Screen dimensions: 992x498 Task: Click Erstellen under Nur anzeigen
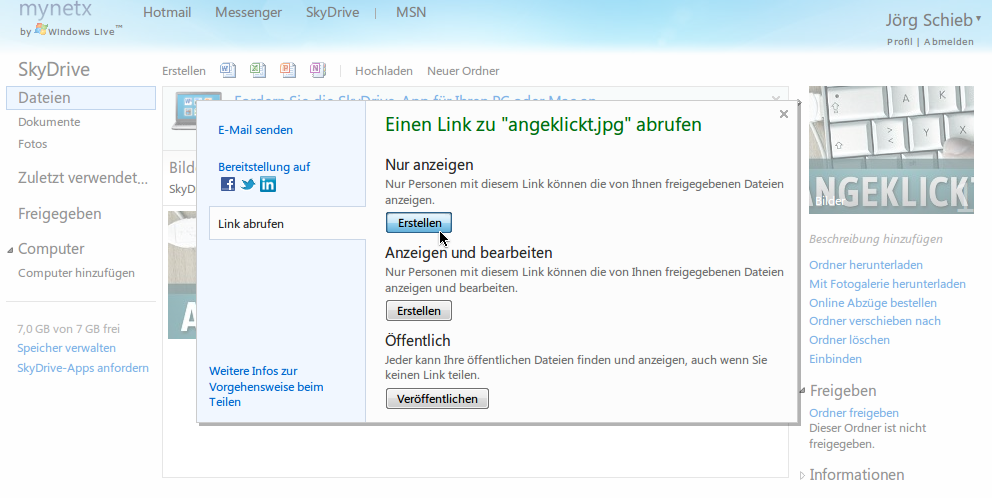click(x=419, y=223)
